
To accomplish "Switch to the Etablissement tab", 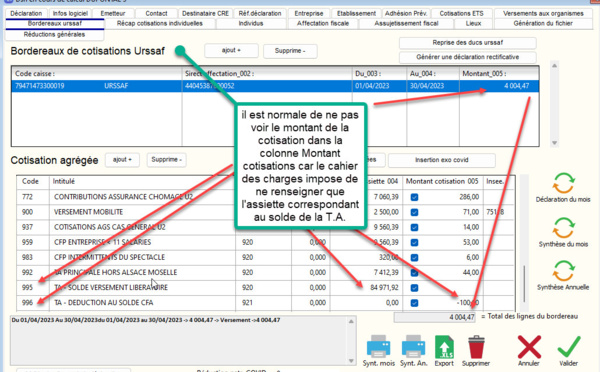I will pos(356,13).
